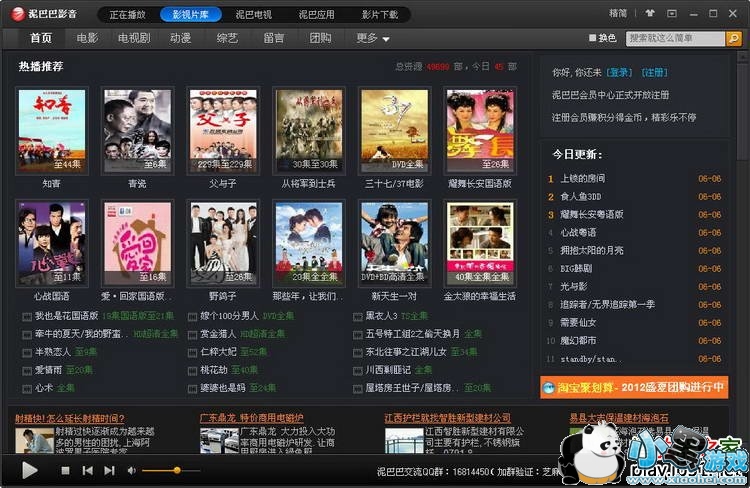This screenshot has width=750, height=488.
Task: Open the 影片下载 tab
Action: click(x=380, y=15)
